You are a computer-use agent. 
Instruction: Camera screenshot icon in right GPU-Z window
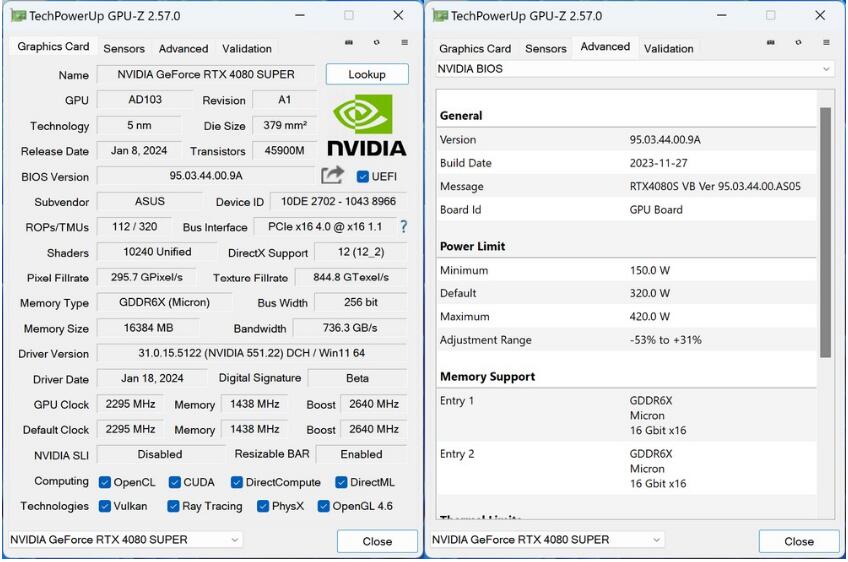(771, 42)
